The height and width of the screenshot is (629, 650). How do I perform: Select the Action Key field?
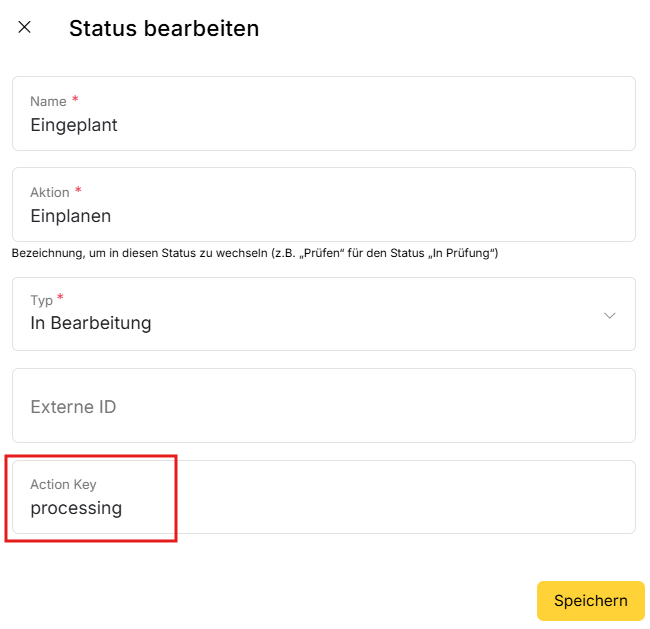coord(323,497)
